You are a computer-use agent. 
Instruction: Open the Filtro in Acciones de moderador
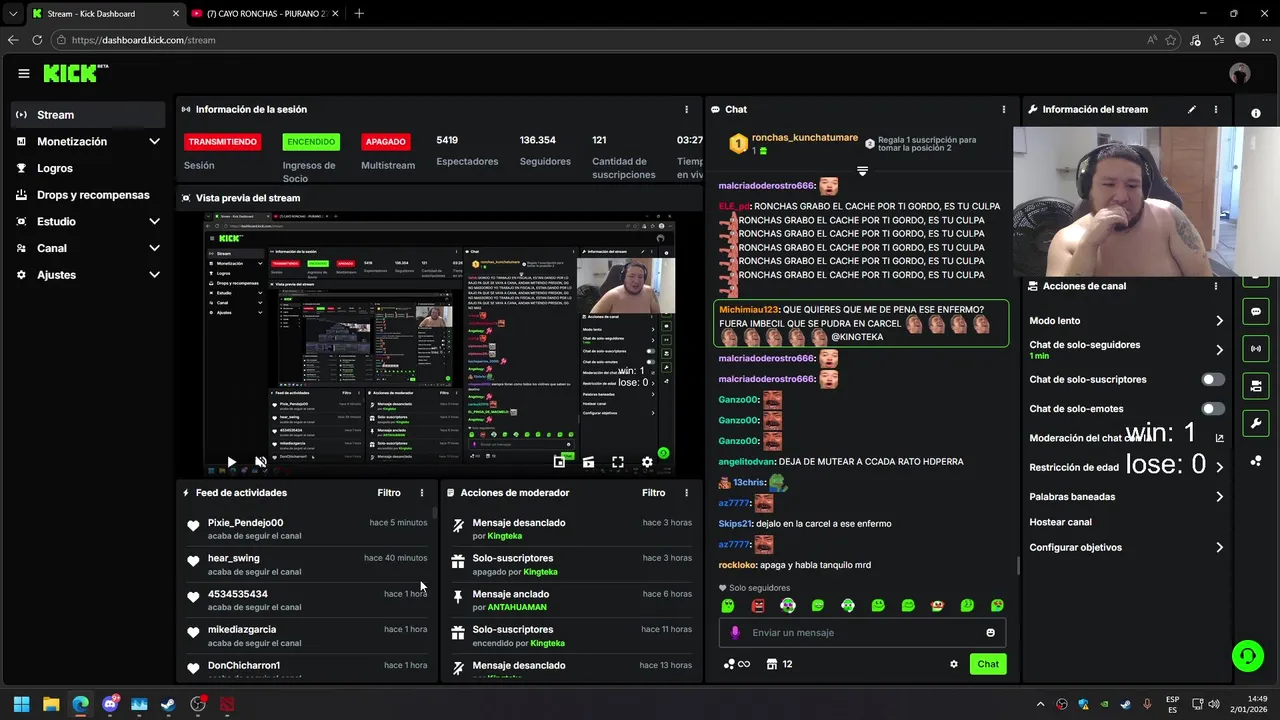click(653, 493)
